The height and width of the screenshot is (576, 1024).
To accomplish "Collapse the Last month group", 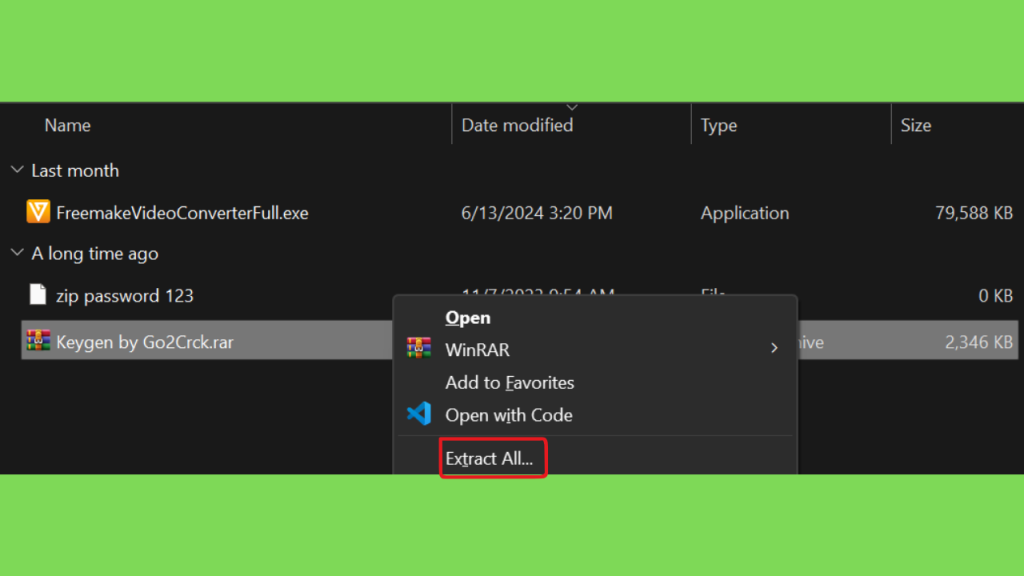I will pos(18,170).
